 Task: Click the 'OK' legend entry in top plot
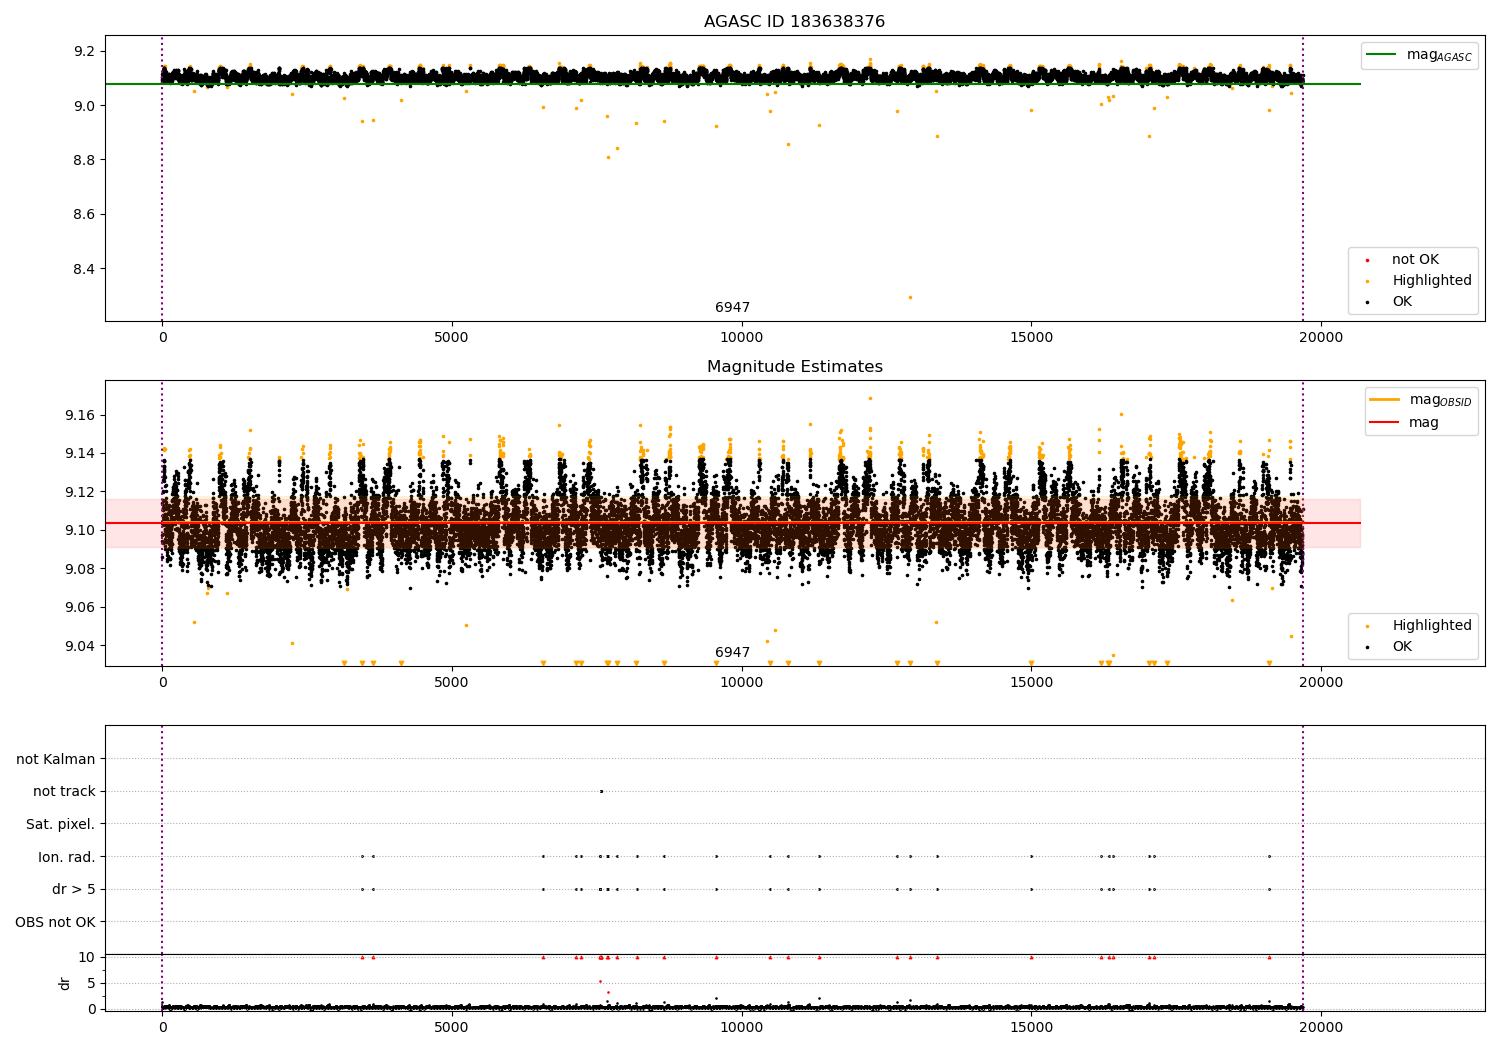click(1402, 302)
